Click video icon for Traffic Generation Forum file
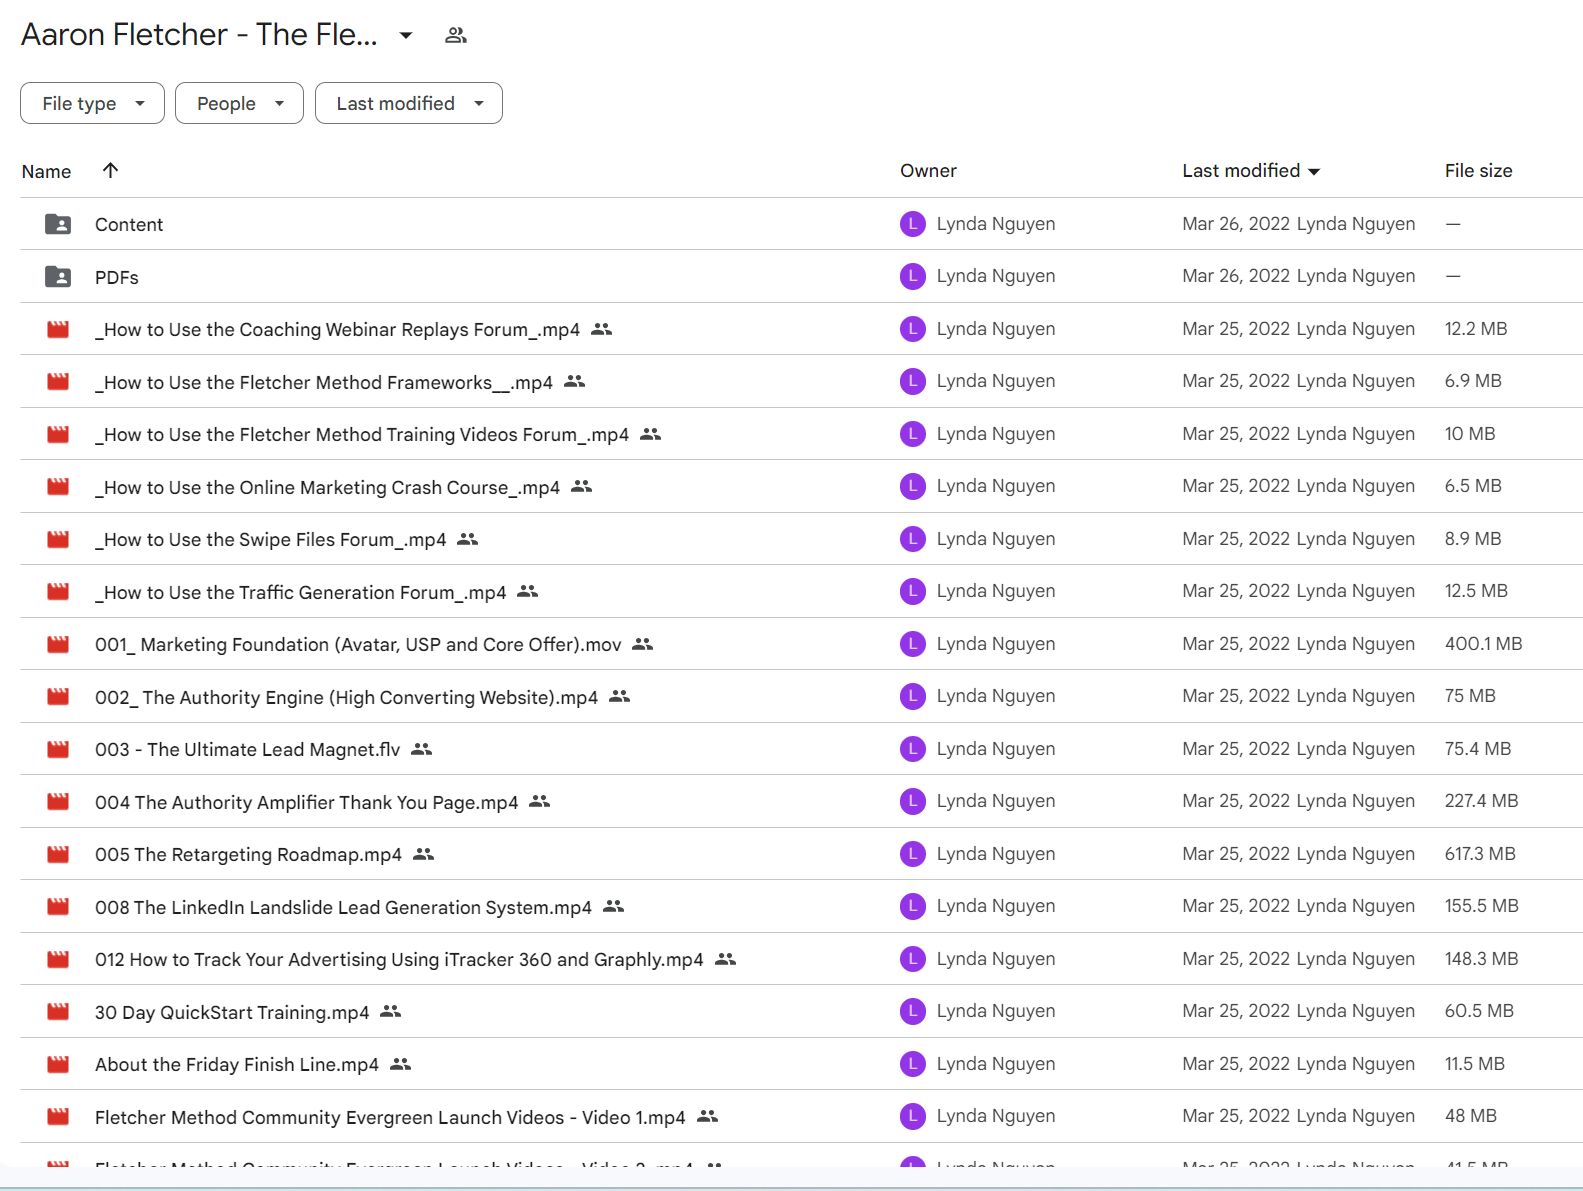The height and width of the screenshot is (1191, 1583). [58, 592]
